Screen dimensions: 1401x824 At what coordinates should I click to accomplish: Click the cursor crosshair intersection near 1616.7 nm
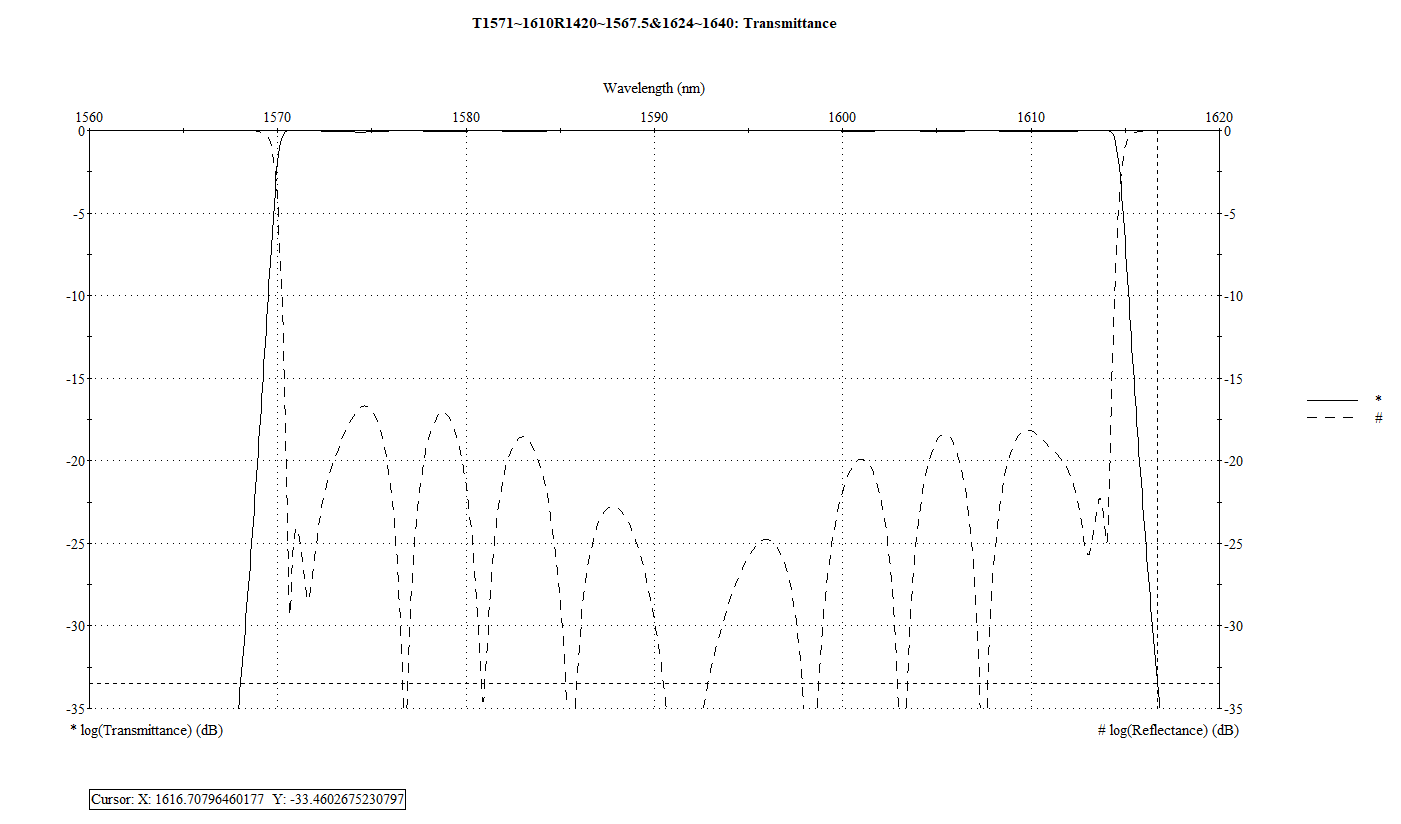click(x=1157, y=683)
